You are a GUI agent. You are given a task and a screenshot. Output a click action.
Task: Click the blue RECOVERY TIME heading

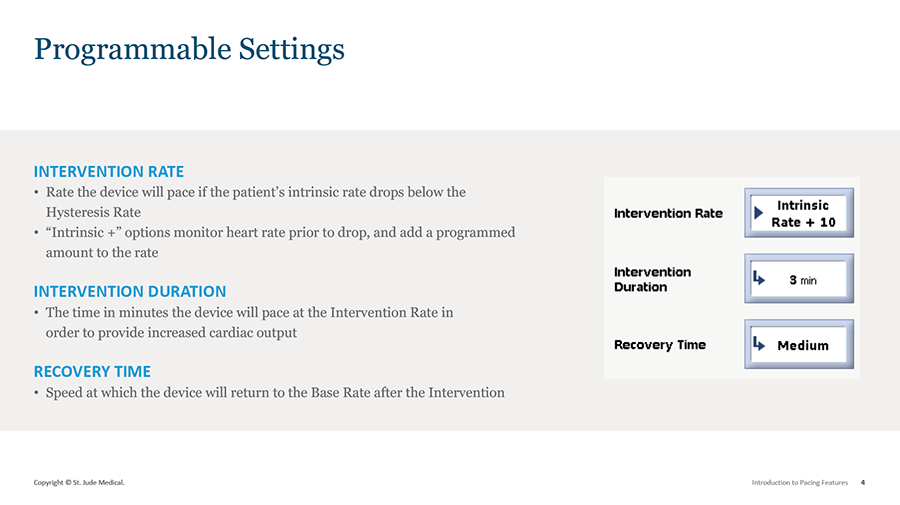coord(92,371)
